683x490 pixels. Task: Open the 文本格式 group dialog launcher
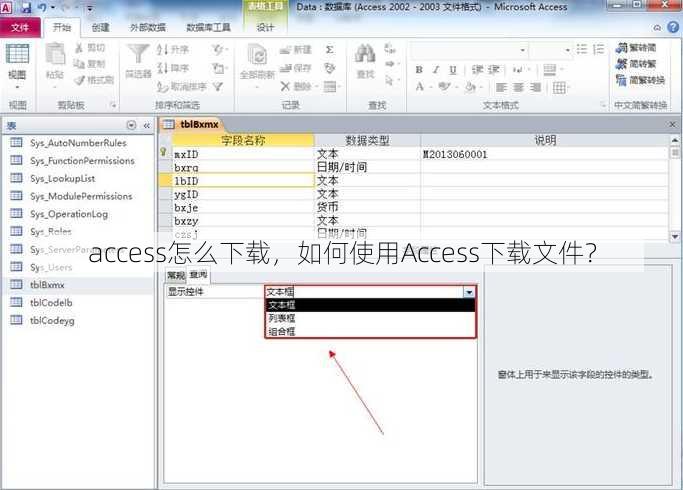click(603, 105)
